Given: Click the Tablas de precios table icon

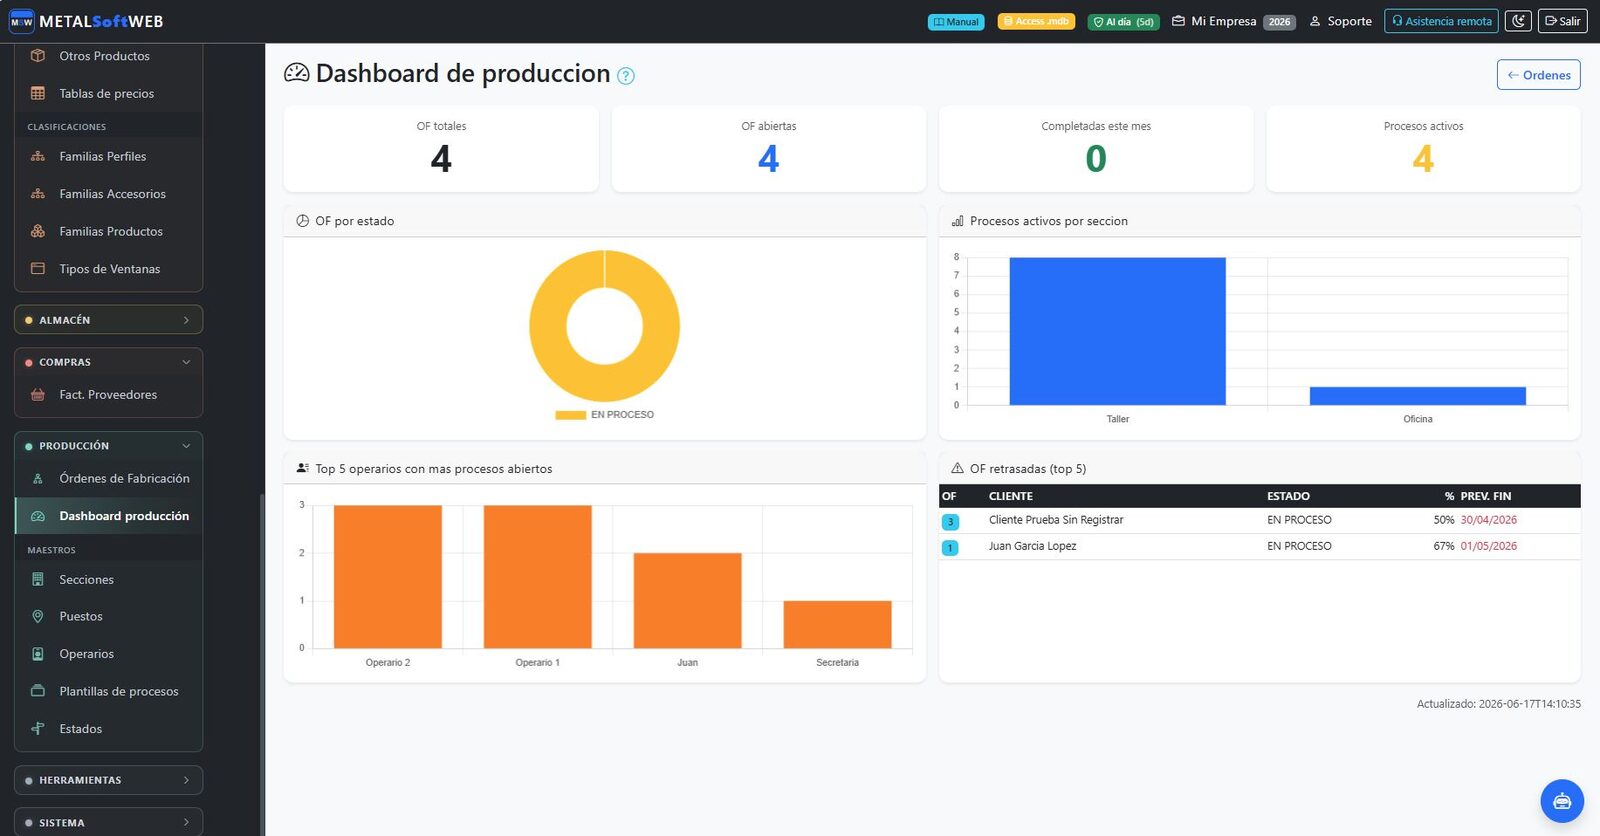Looking at the screenshot, I should [38, 93].
